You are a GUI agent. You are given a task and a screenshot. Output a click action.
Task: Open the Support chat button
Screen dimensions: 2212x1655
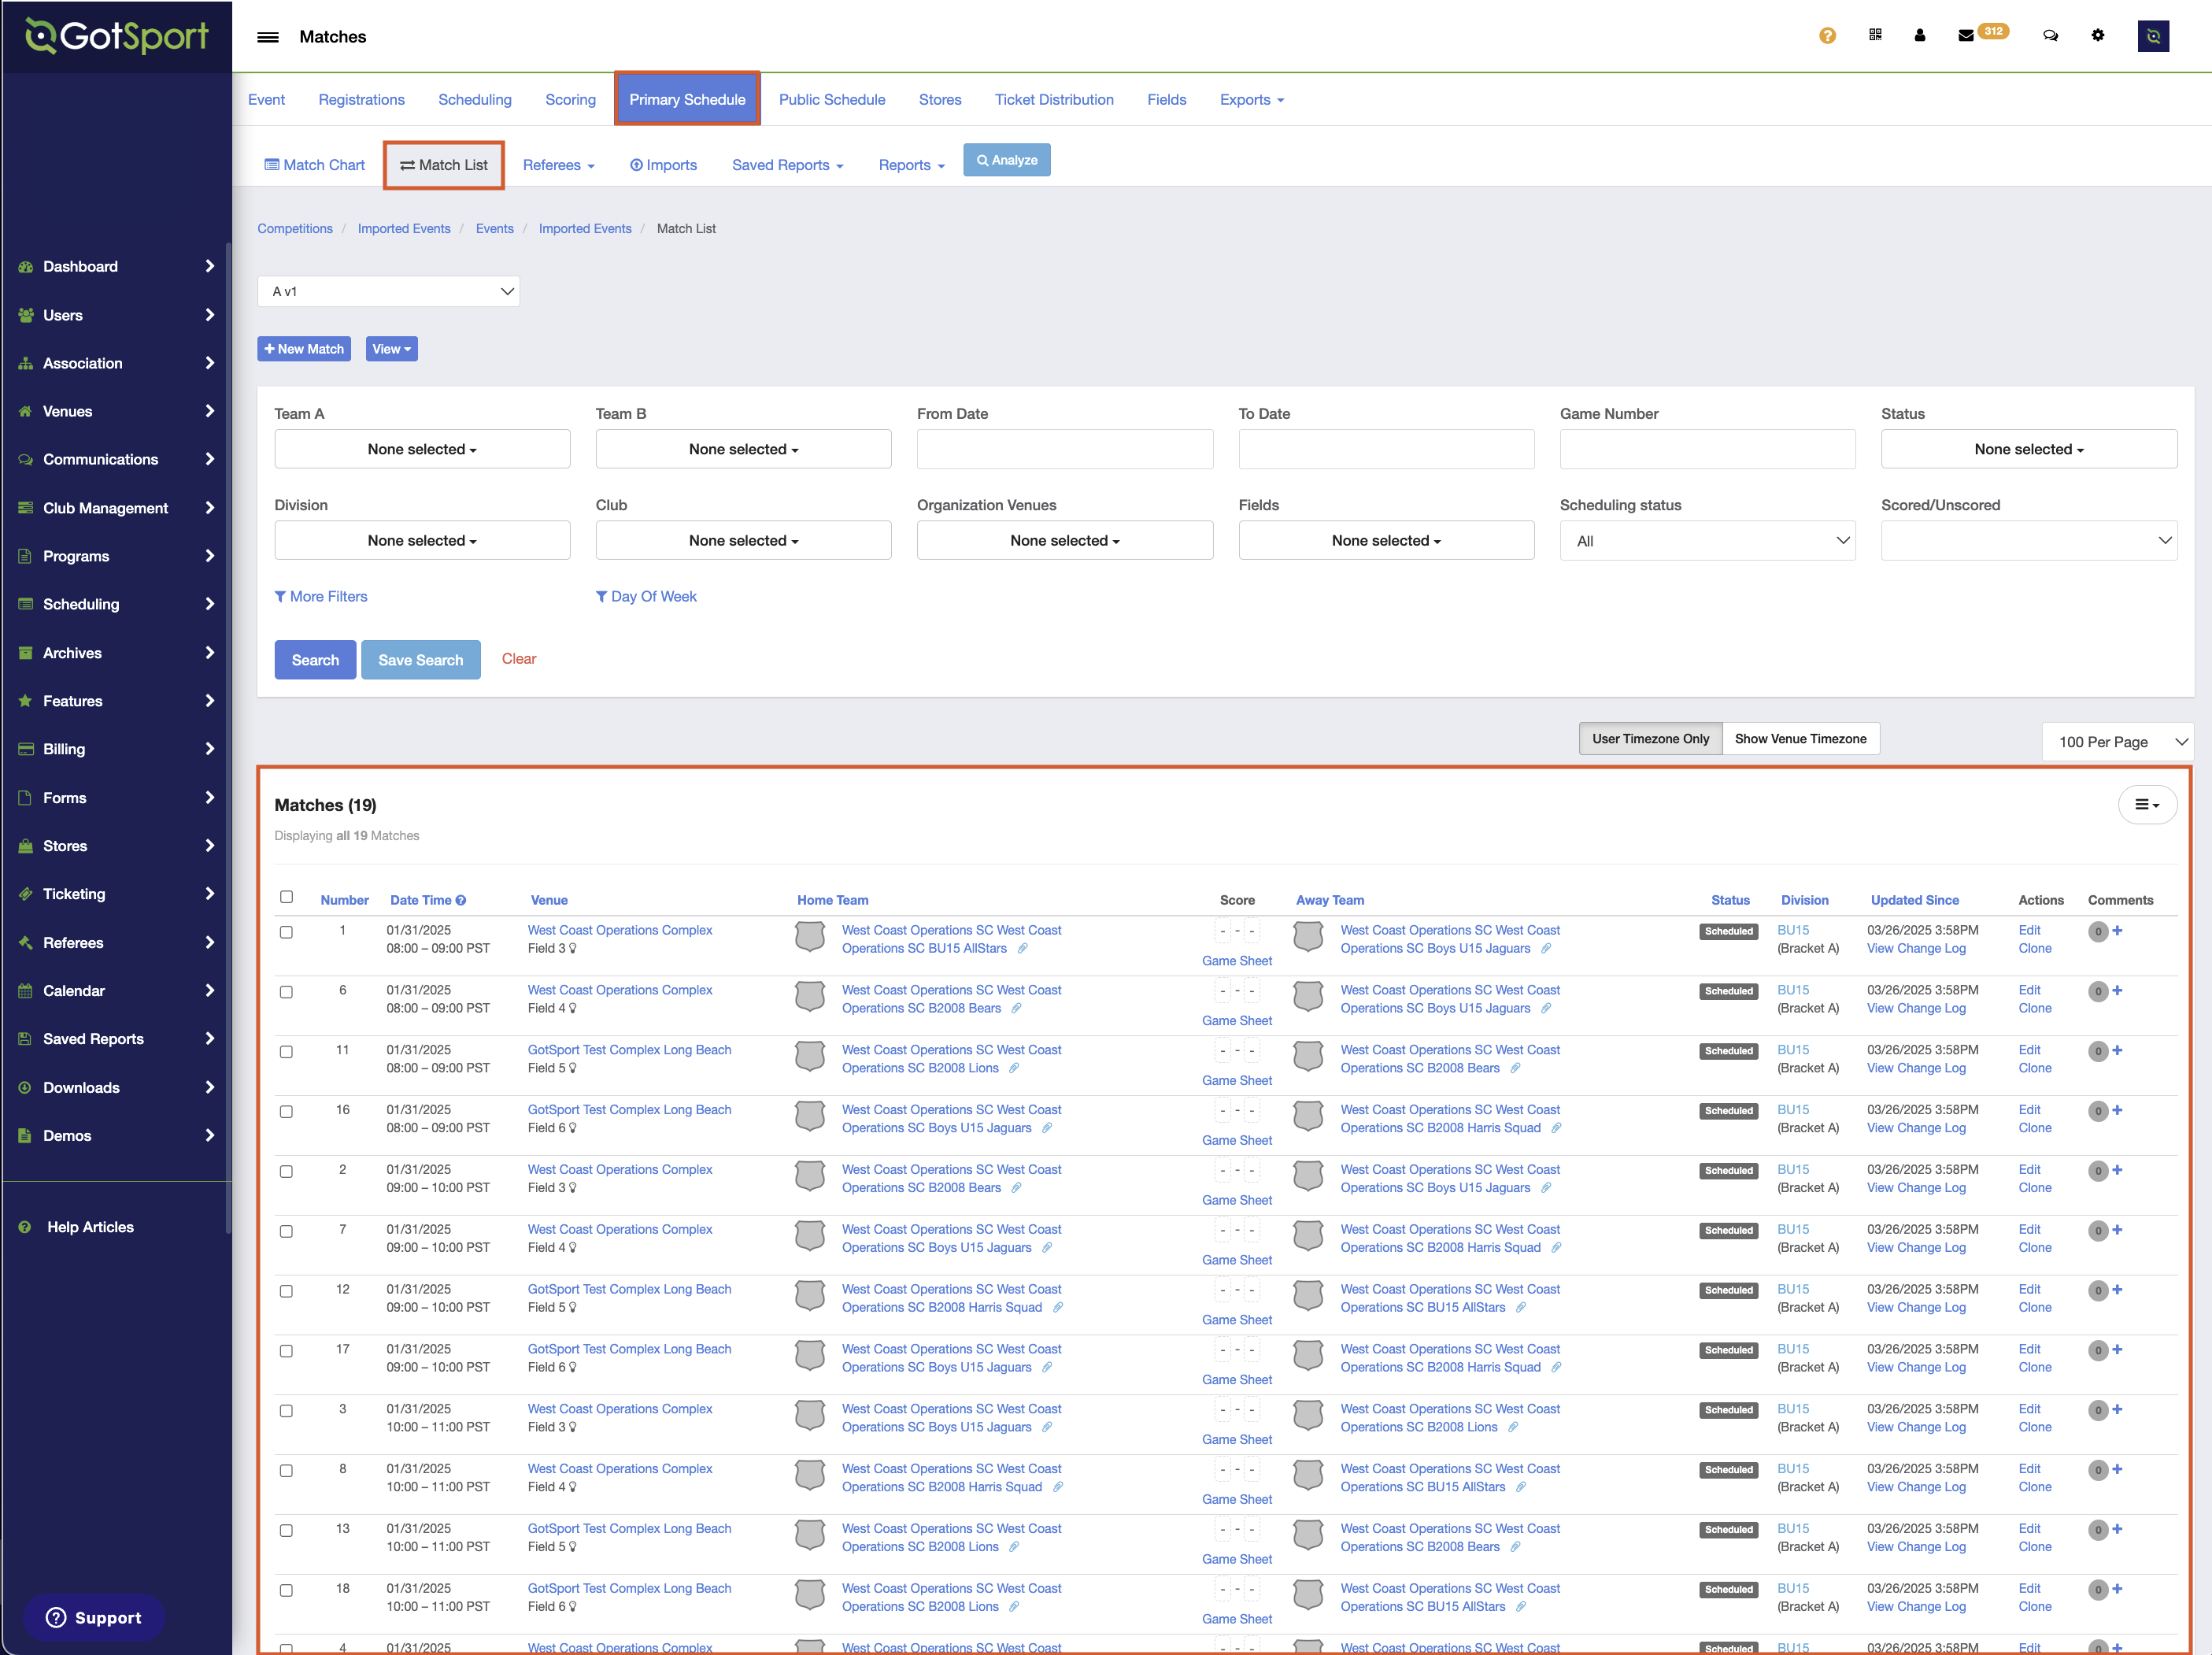click(x=94, y=1618)
